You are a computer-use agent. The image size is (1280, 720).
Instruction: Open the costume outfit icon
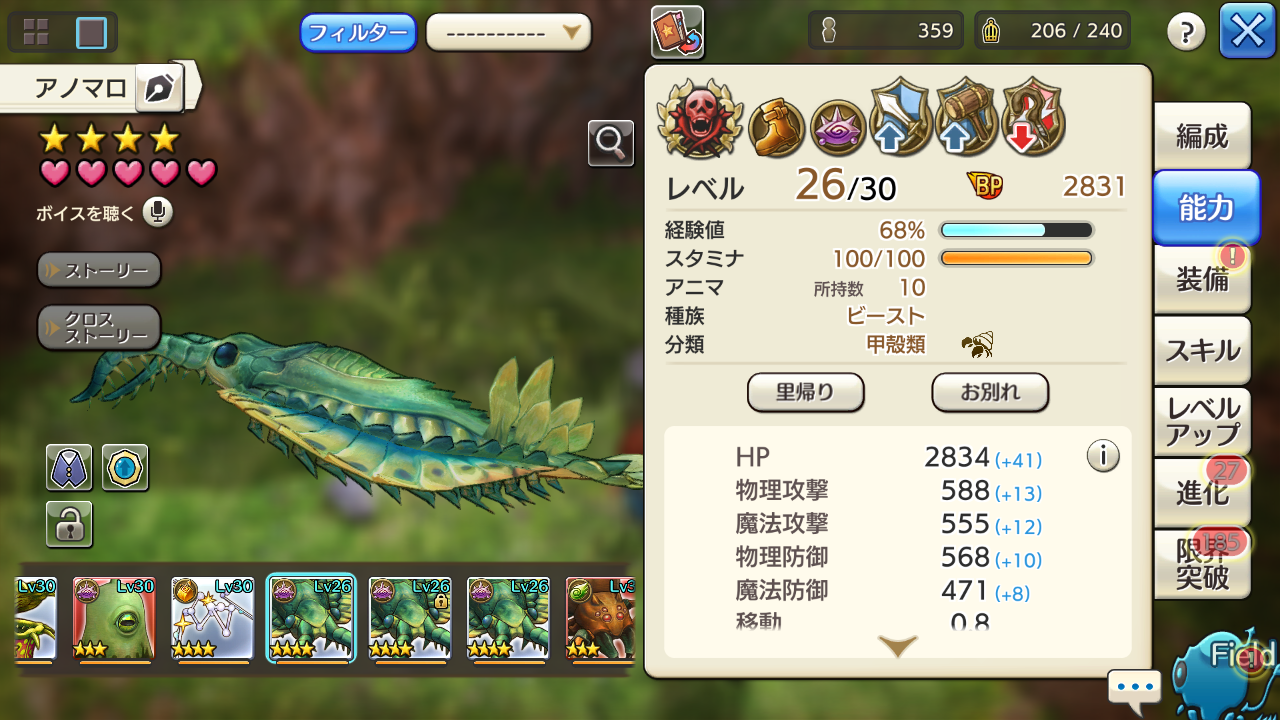coord(69,467)
